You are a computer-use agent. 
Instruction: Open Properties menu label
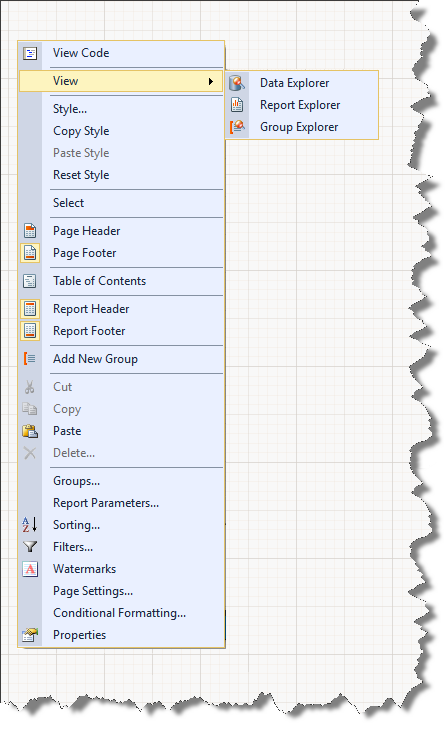pyautogui.click(x=79, y=635)
